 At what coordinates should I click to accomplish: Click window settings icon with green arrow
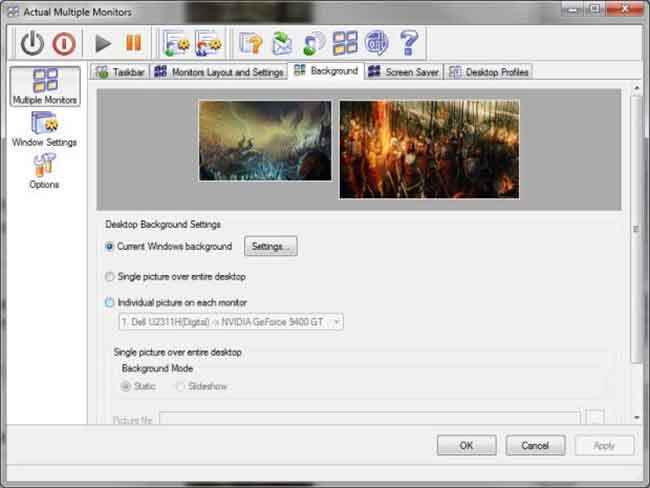point(177,43)
